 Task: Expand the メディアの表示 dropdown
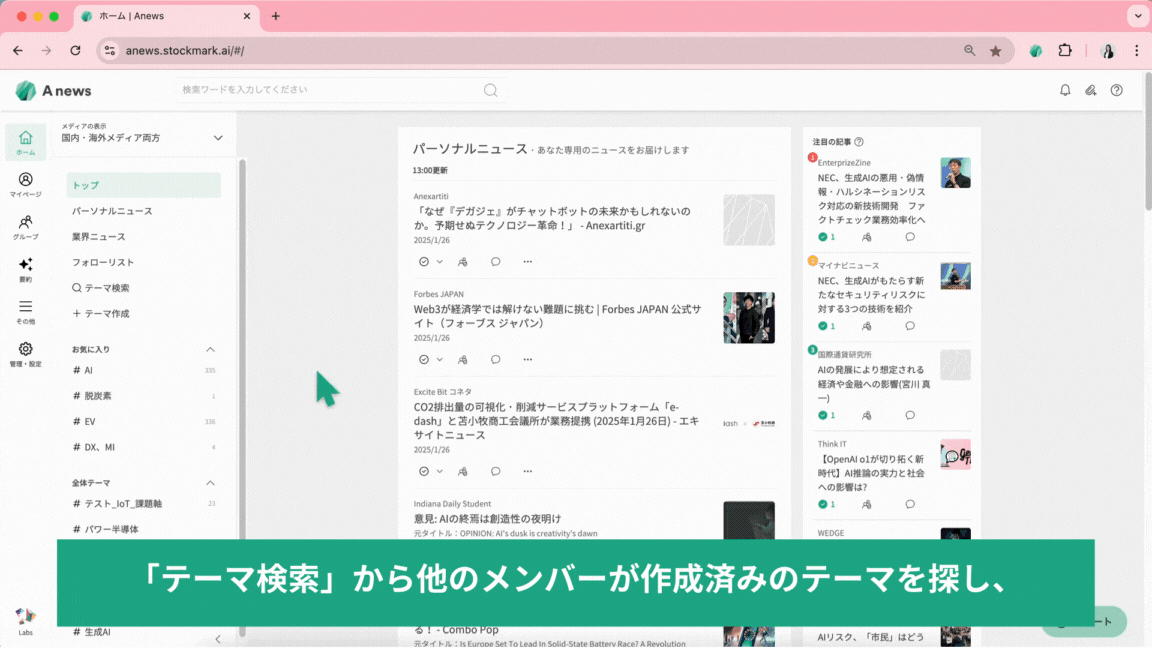coord(218,138)
